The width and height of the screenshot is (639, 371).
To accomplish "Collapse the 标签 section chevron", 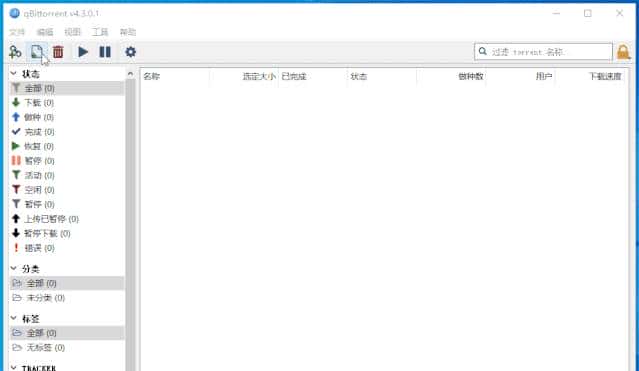I will point(13,318).
